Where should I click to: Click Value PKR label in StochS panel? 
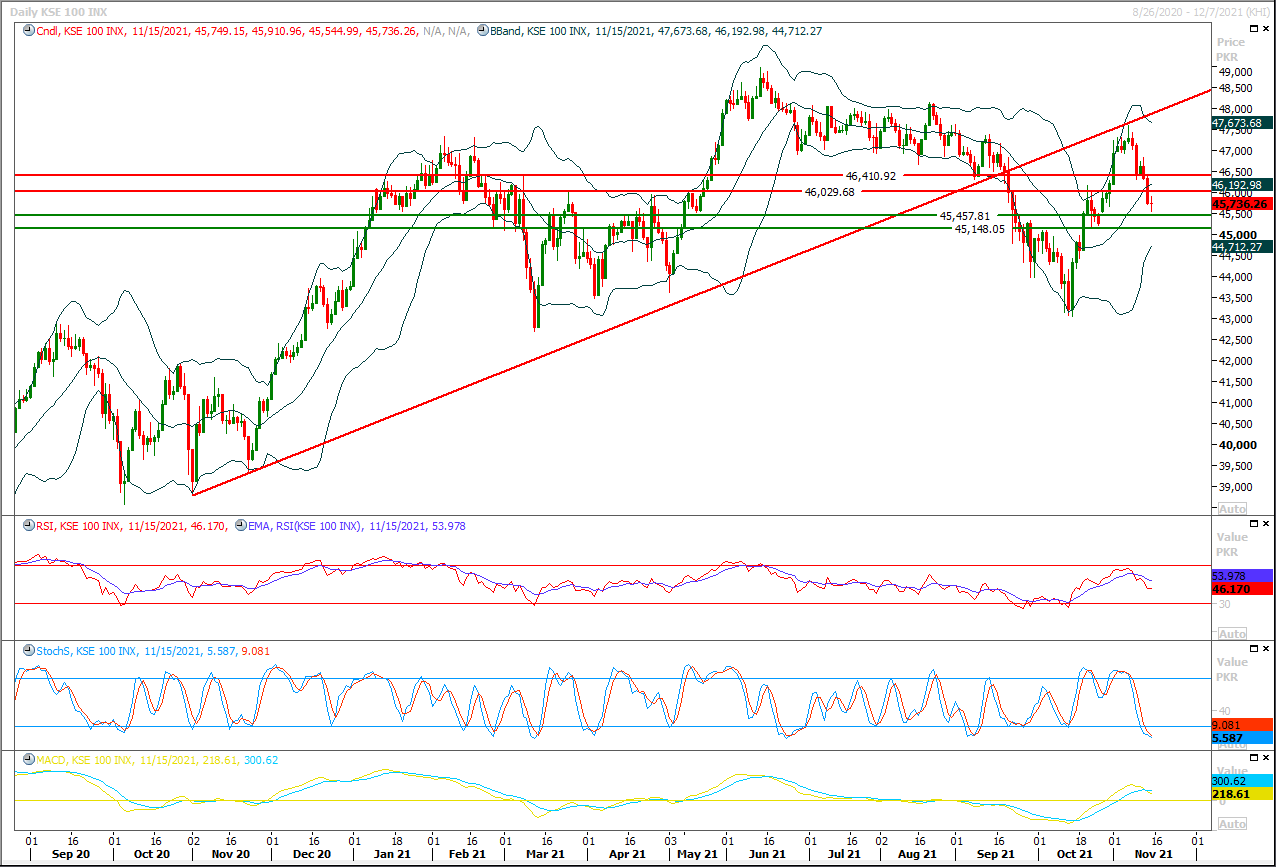click(x=1231, y=669)
